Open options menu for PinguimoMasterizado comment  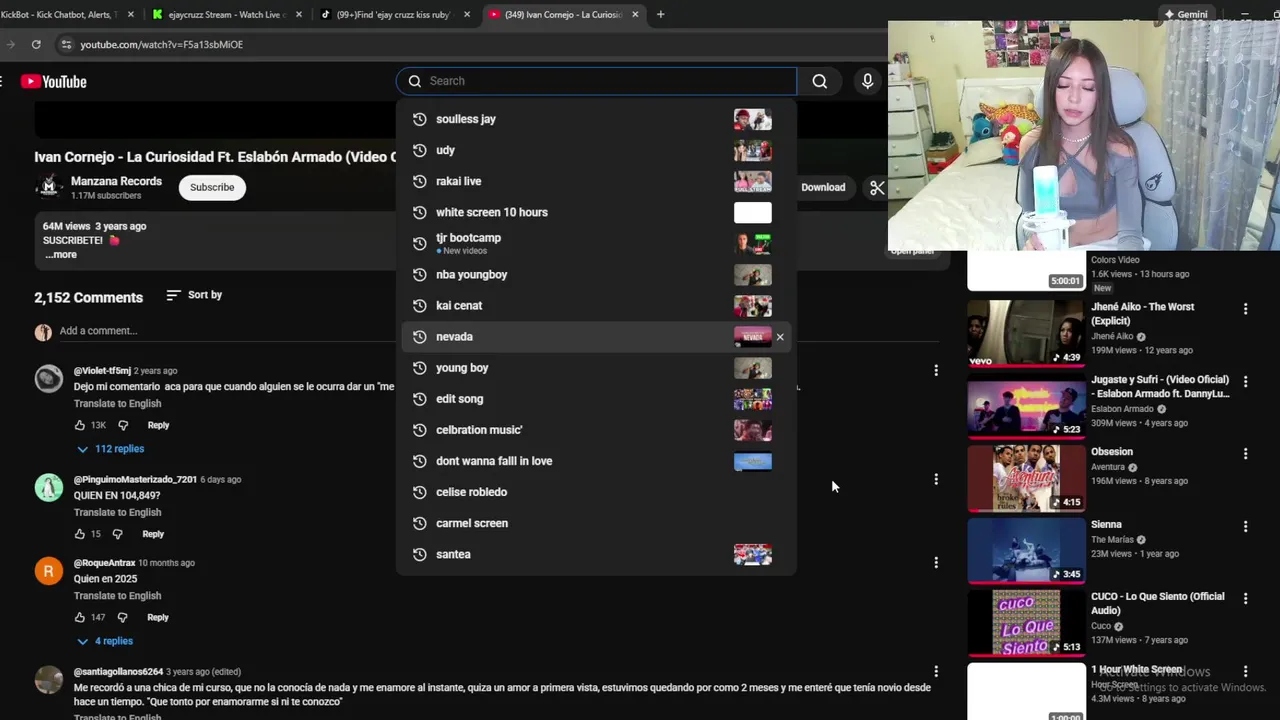[x=936, y=479]
